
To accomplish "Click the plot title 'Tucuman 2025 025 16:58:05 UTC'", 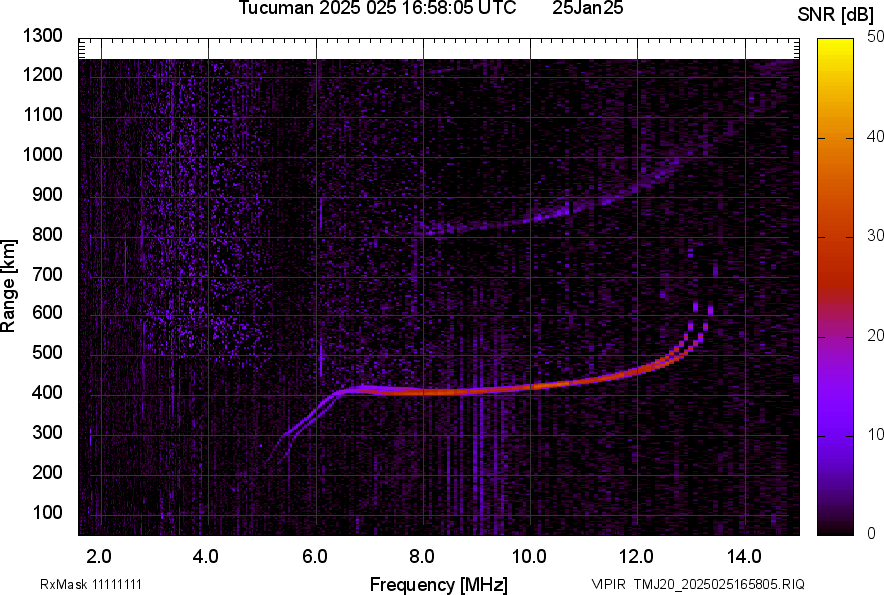I will (377, 8).
